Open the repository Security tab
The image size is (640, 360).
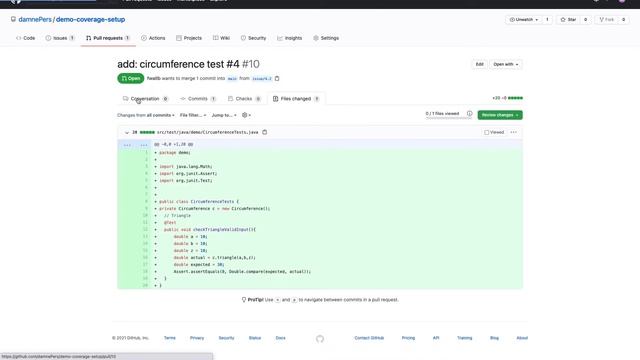[253, 38]
